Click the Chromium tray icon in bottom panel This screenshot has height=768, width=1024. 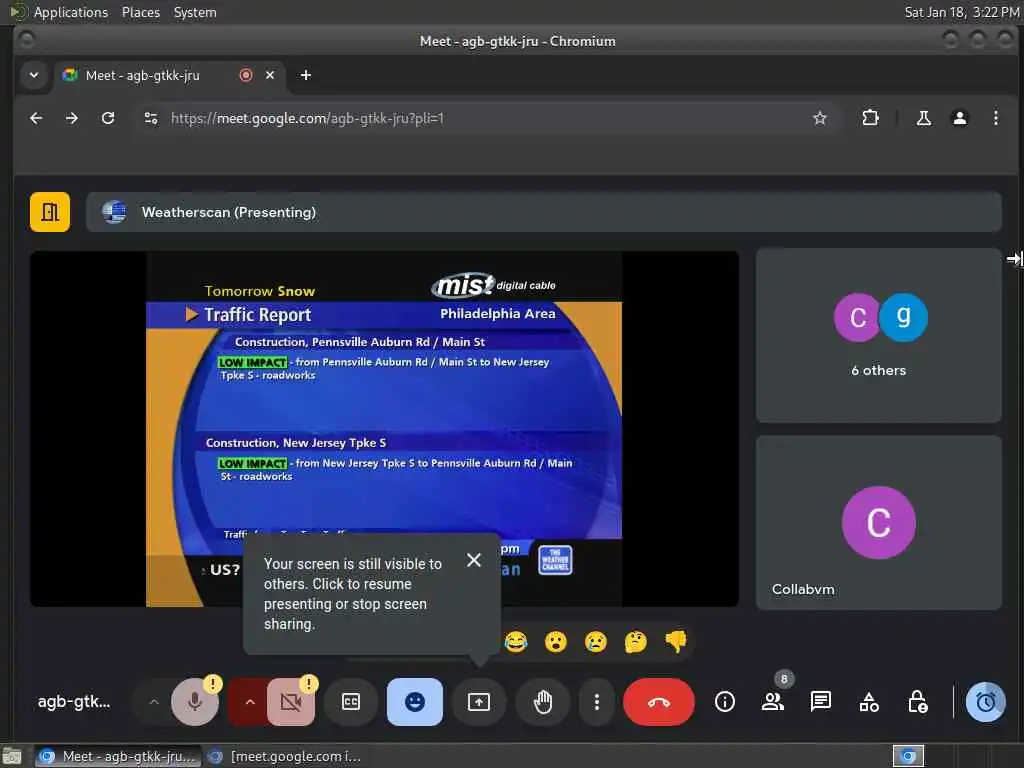908,756
